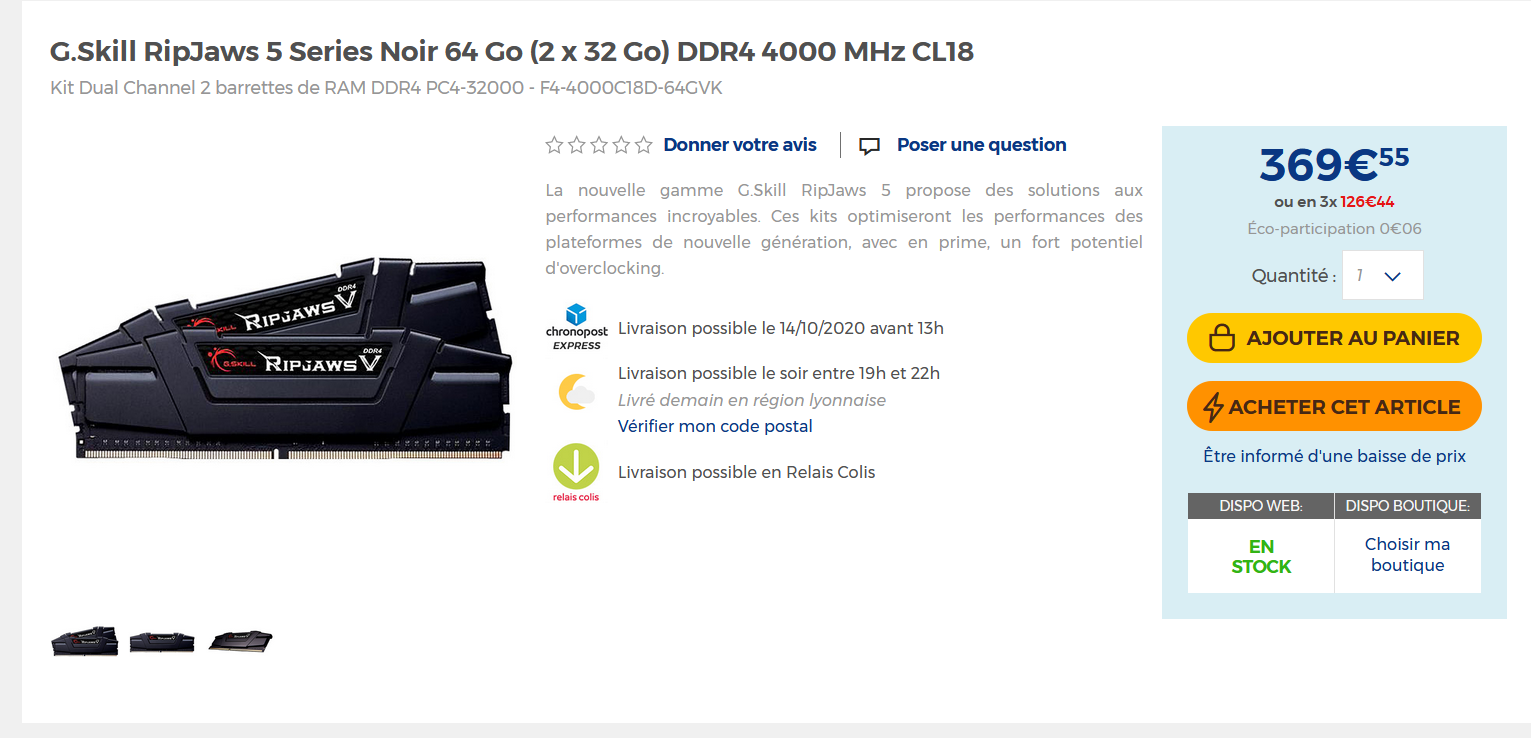Click the speech bubble question icon
Screen dimensions: 1531x738
(x=870, y=146)
